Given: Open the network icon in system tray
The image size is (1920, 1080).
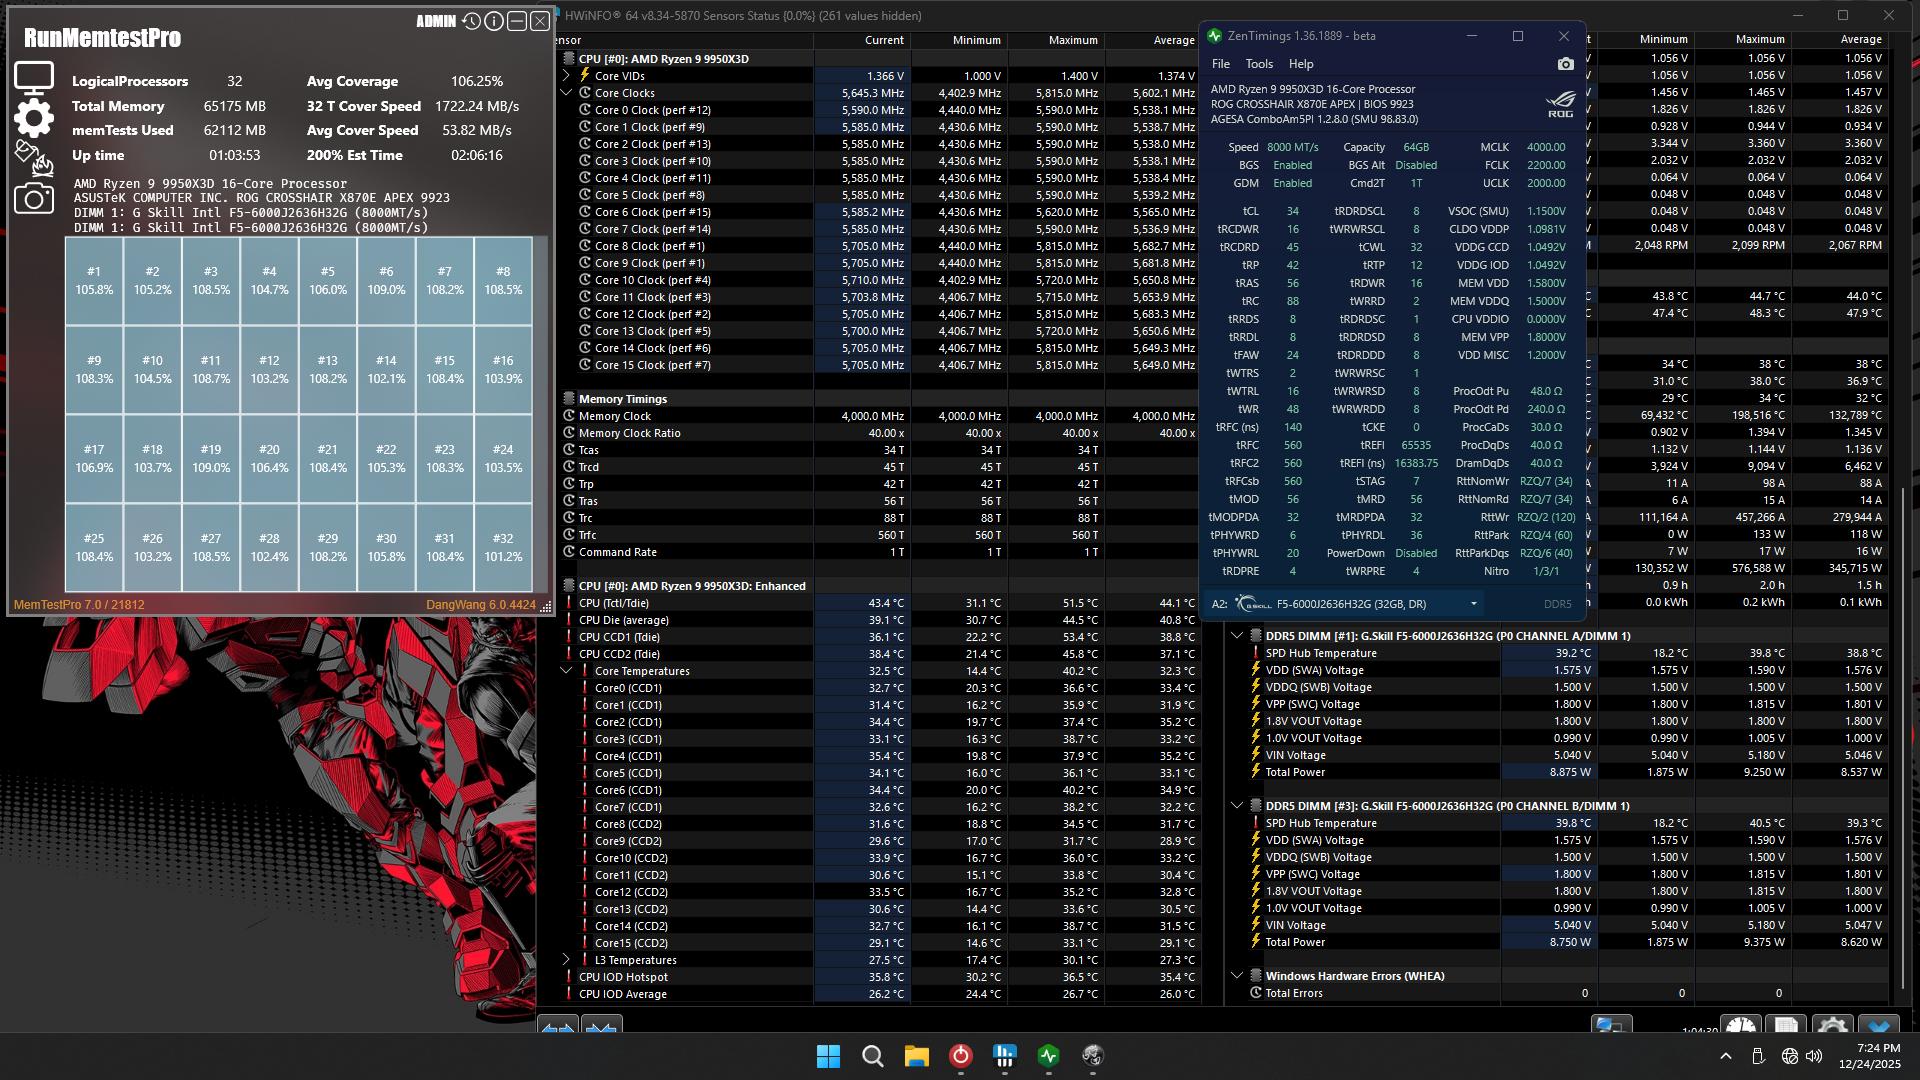Looking at the screenshot, I should [1789, 1056].
